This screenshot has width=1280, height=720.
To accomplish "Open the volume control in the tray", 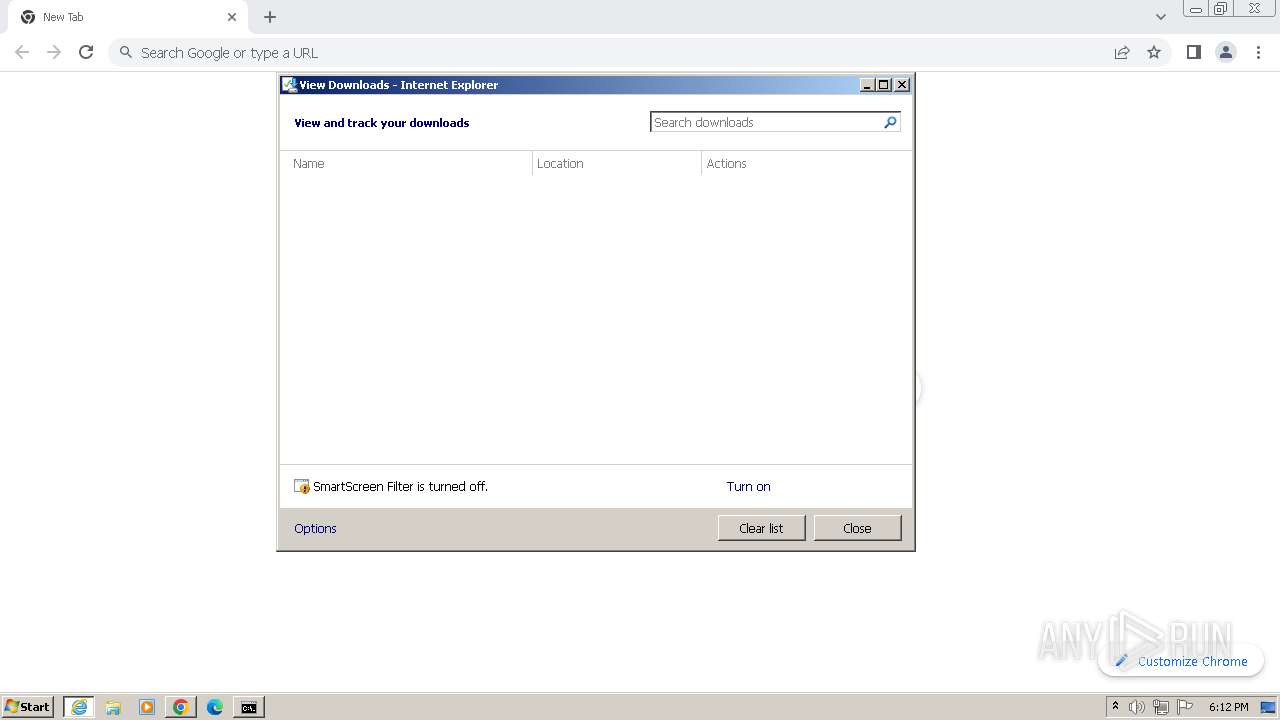I will point(1137,707).
